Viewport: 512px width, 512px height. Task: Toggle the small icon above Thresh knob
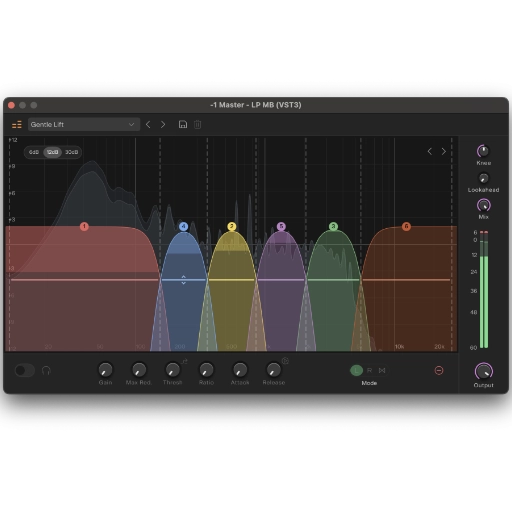[184, 361]
